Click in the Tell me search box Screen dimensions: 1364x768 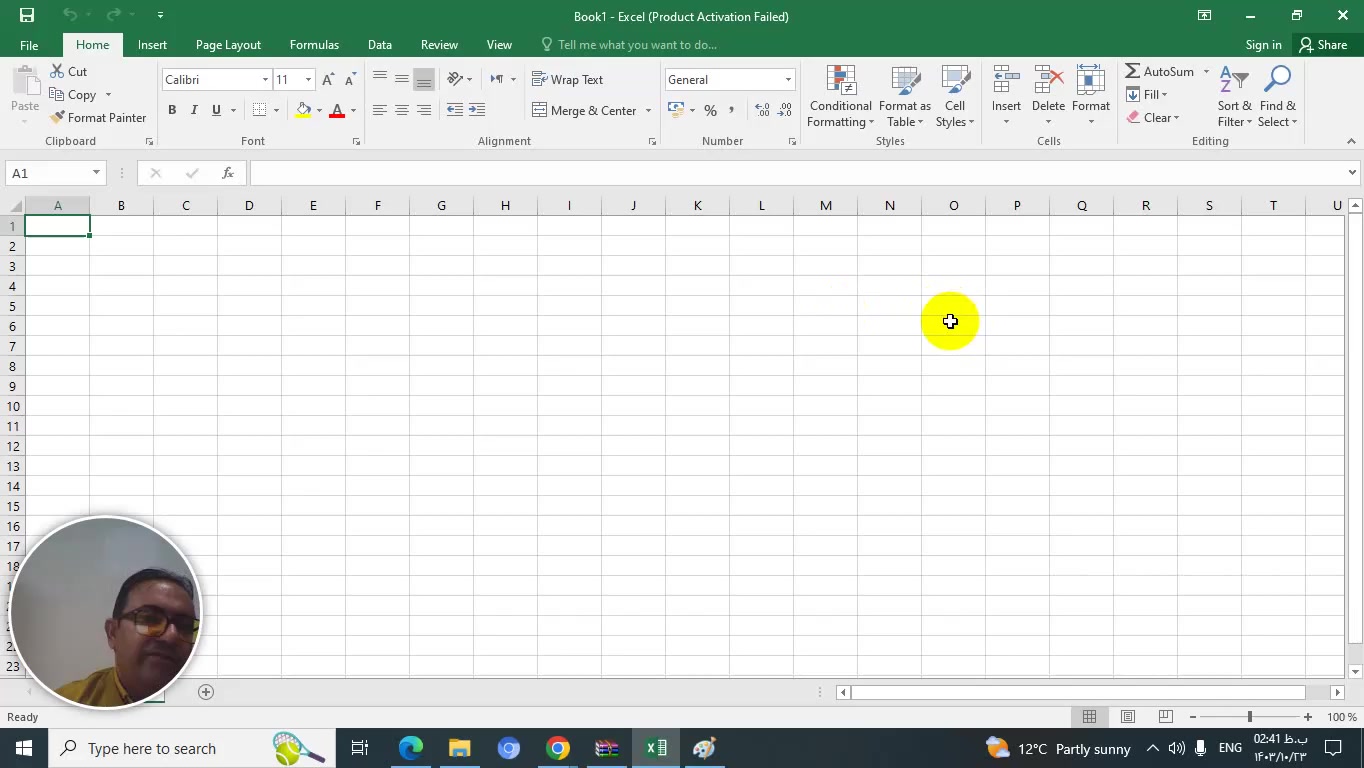tap(637, 45)
